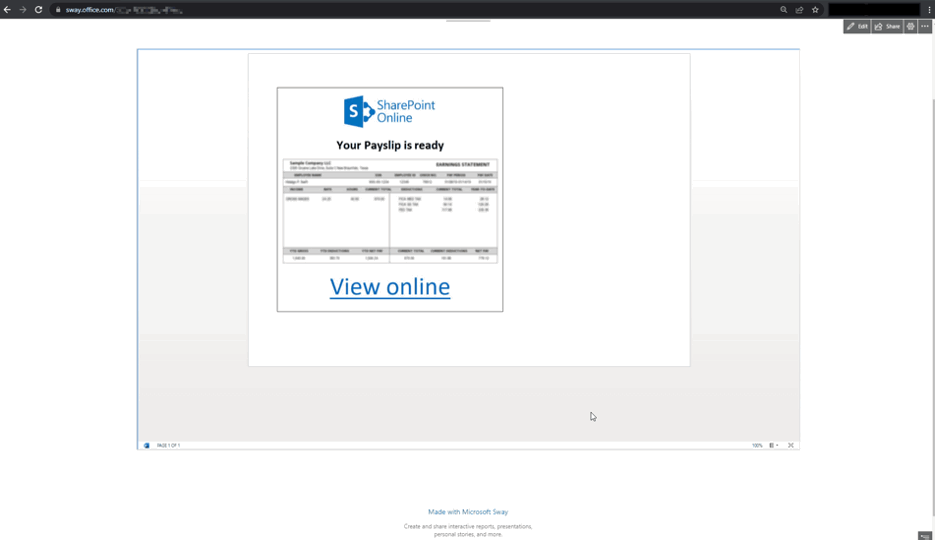The height and width of the screenshot is (540, 936).
Task: Open the Sway Share button
Action: (x=887, y=26)
